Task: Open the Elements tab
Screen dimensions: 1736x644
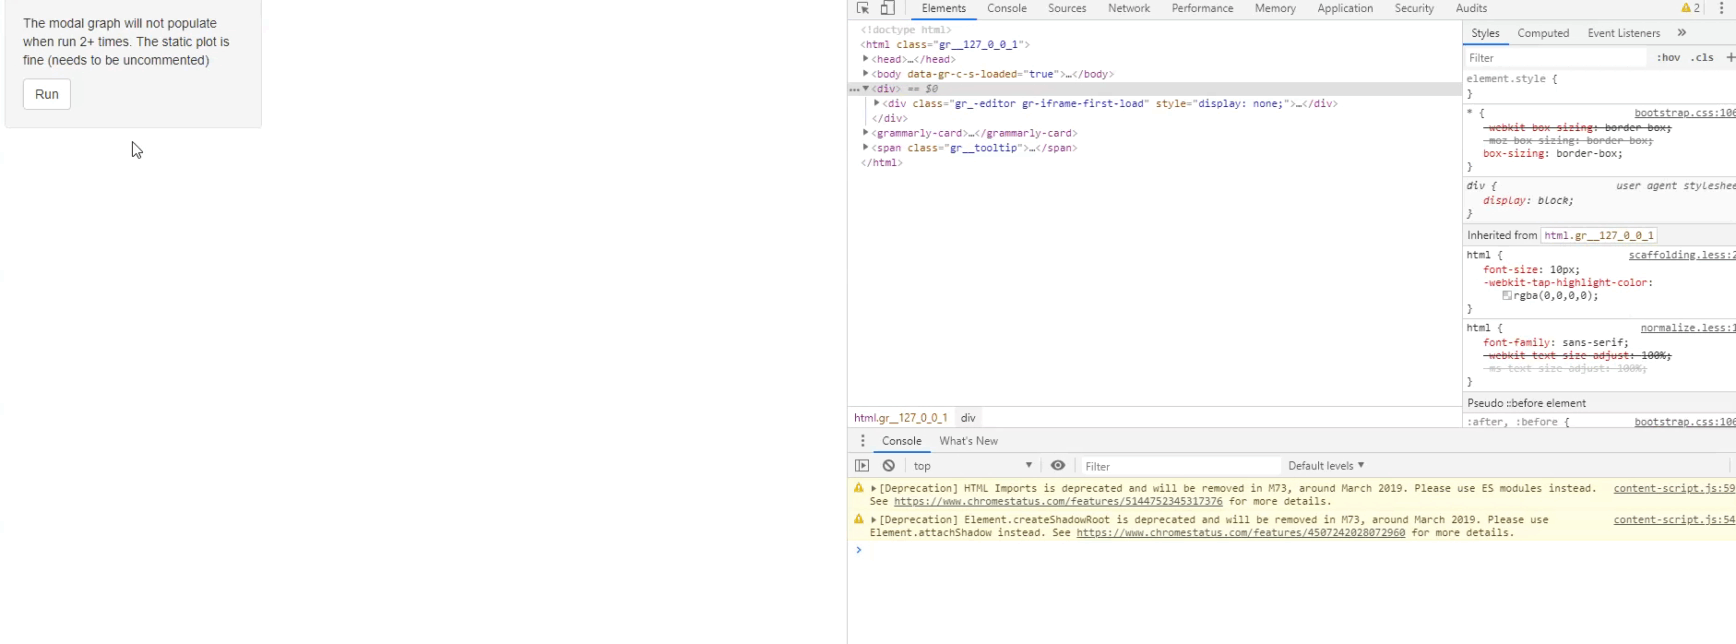Action: 943,8
